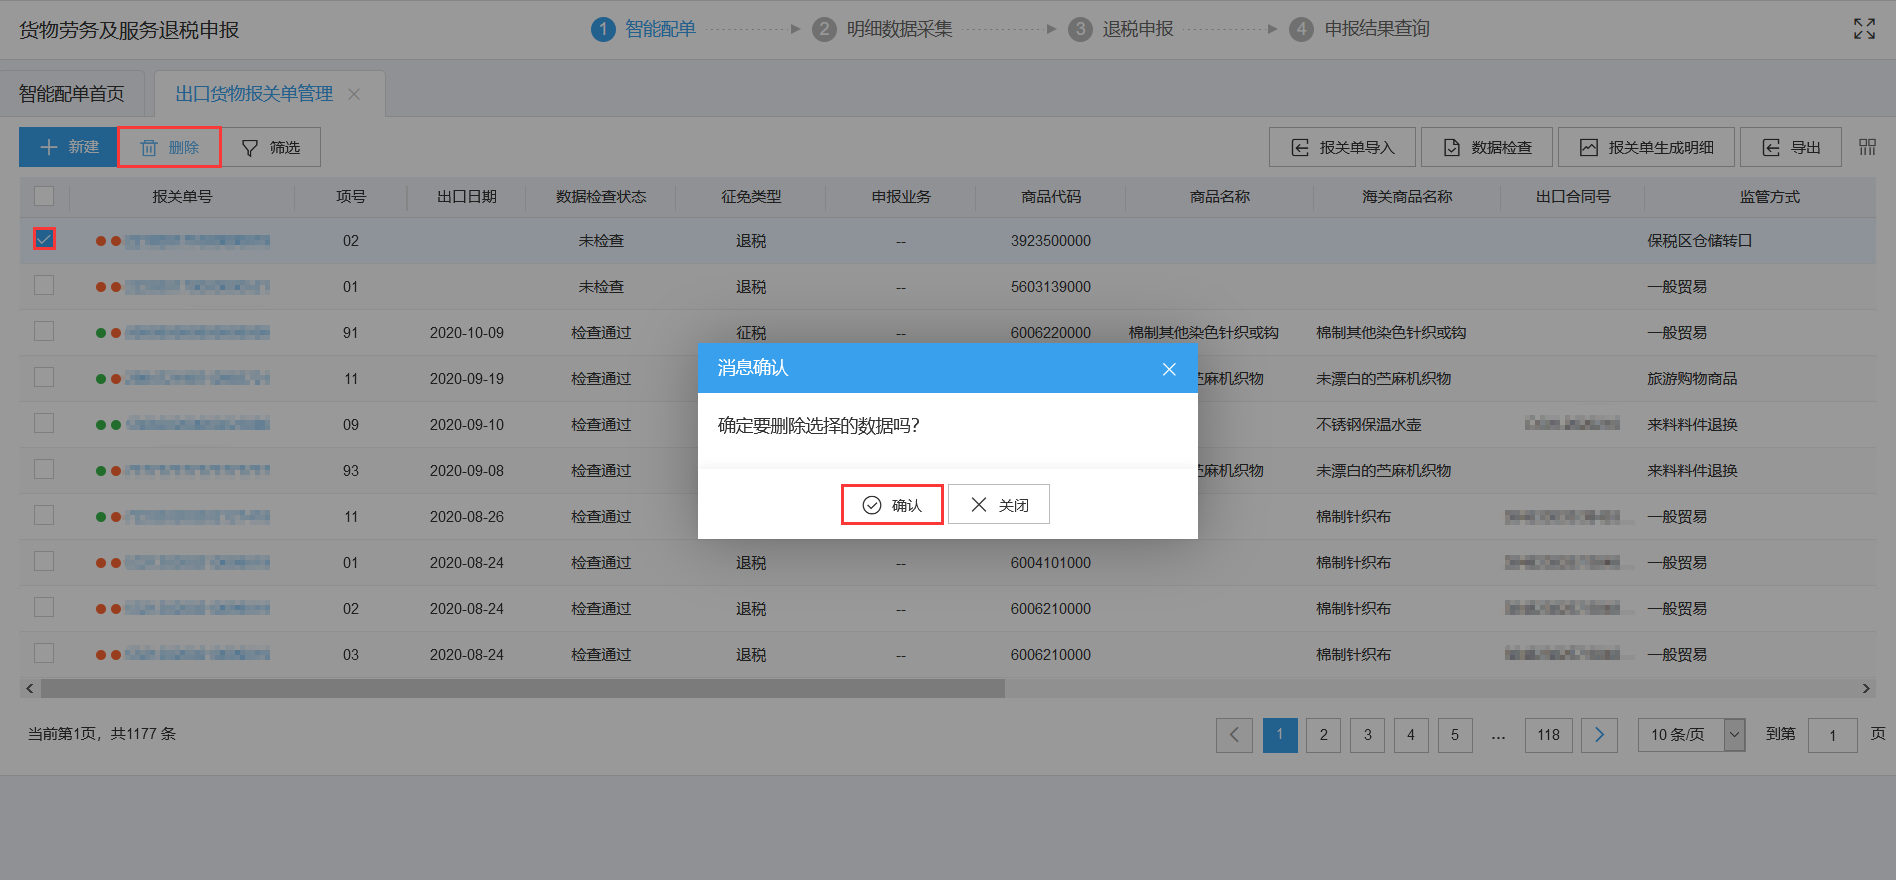The image size is (1896, 880).
Task: Open the column layout grid icon
Action: 1867,147
